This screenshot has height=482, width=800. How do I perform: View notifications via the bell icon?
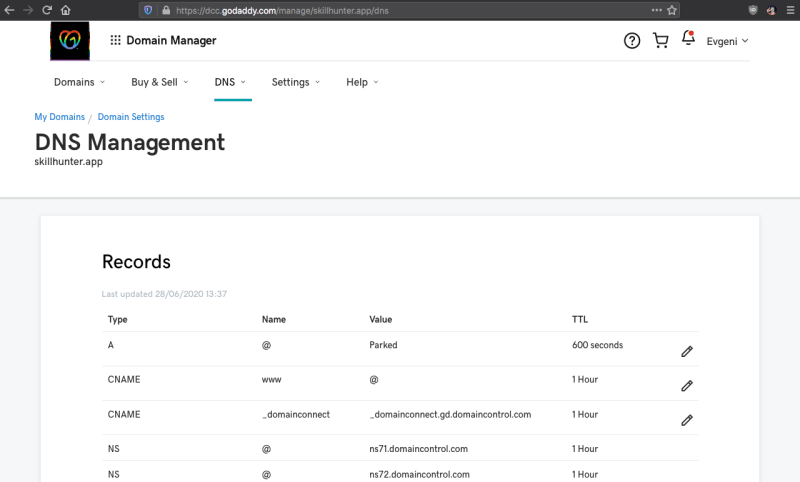pyautogui.click(x=688, y=38)
